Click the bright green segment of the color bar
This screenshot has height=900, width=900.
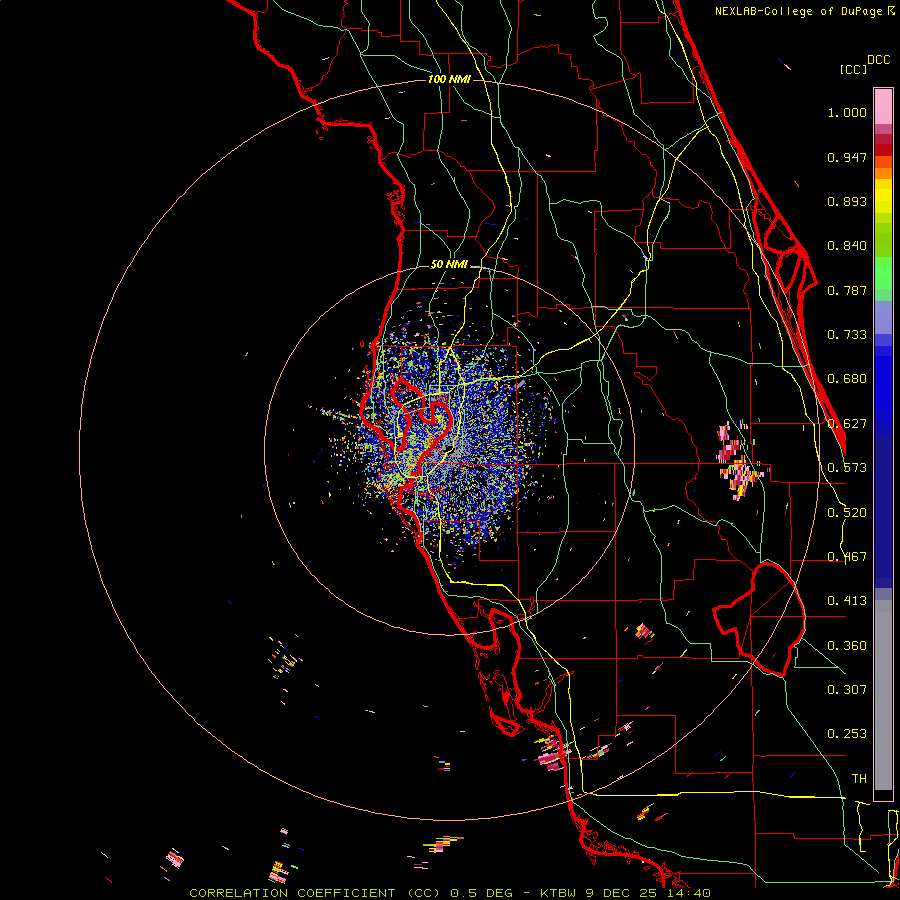(883, 273)
